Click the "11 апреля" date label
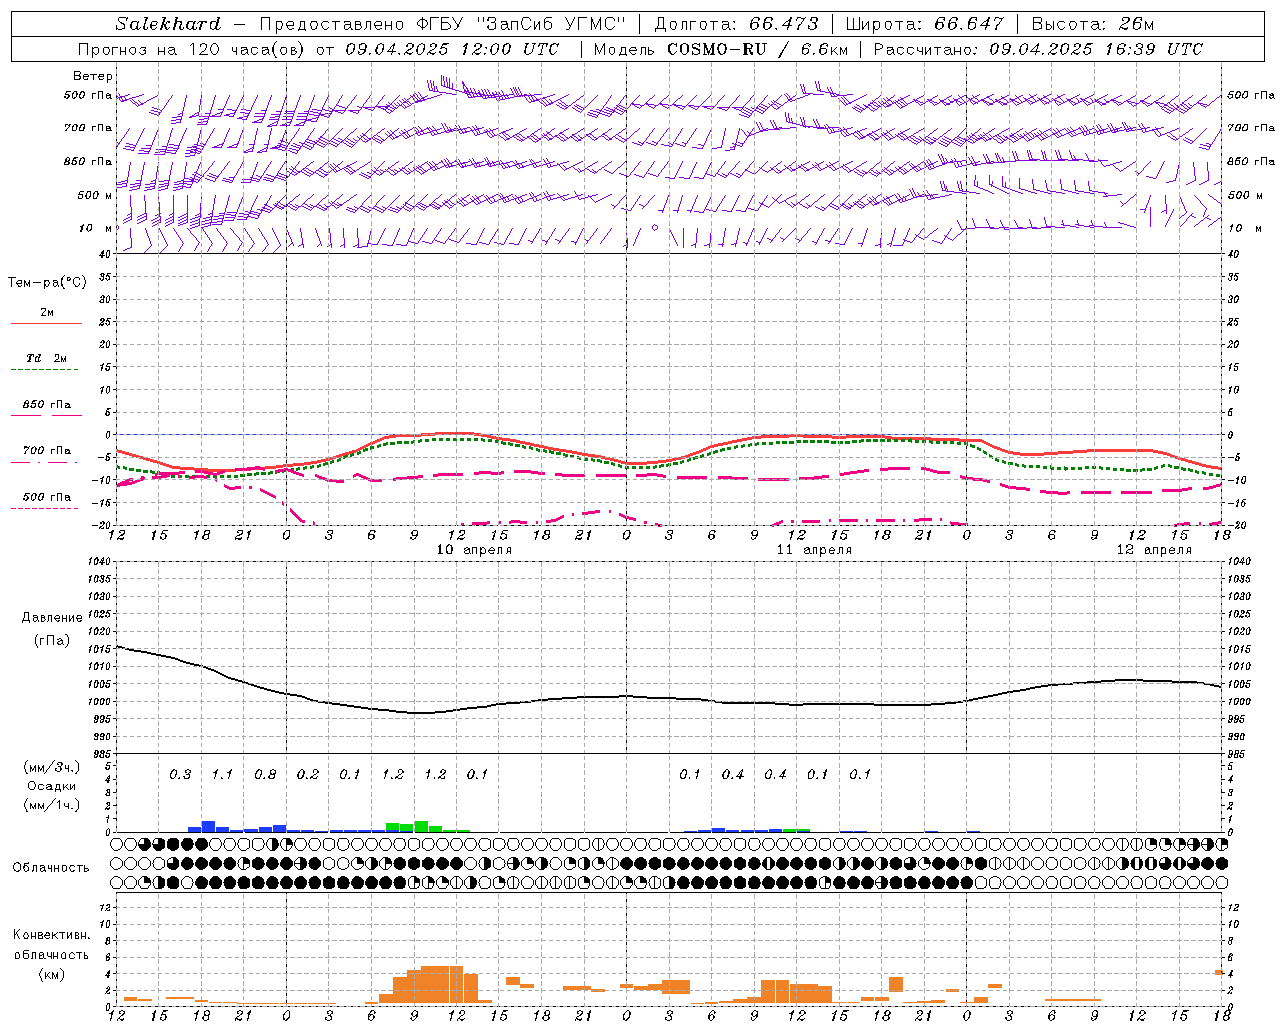This screenshot has width=1280, height=1024. pyautogui.click(x=814, y=550)
